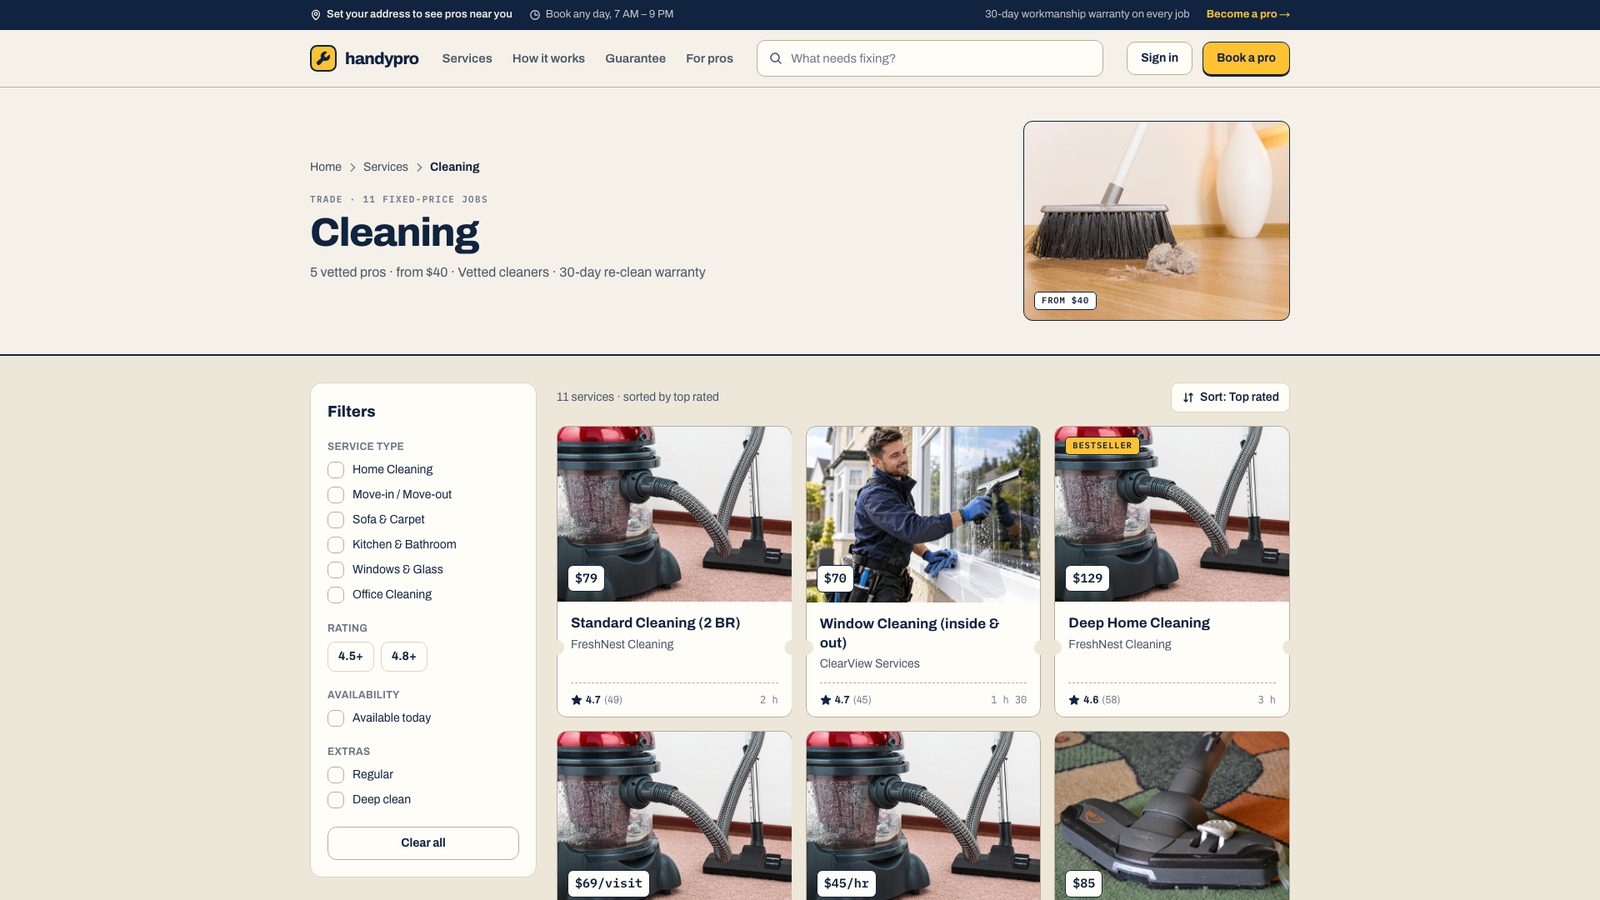Open the Guarantee page
The height and width of the screenshot is (900, 1600).
click(x=635, y=59)
